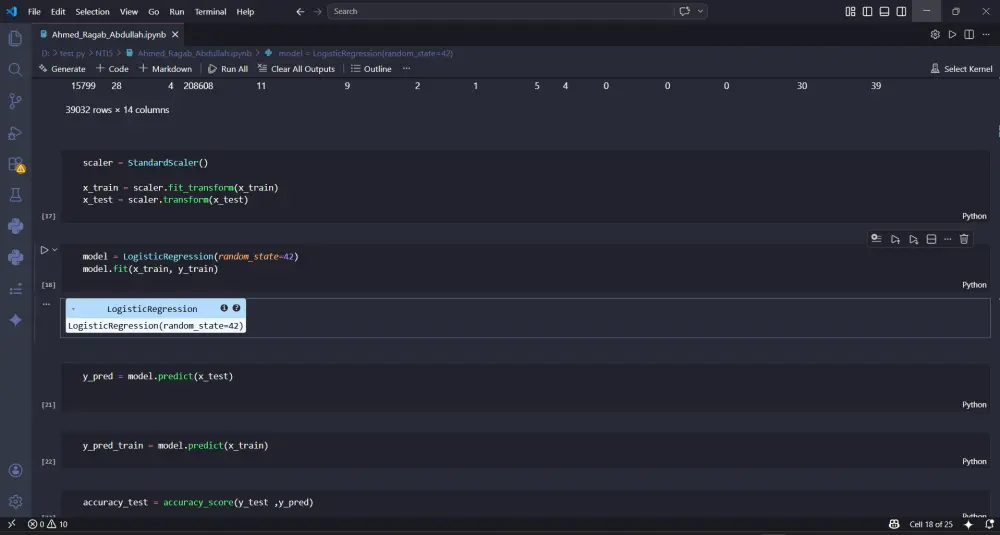Open the chat dropdown beside search bar
This screenshot has height=535, width=1000.
(701, 11)
